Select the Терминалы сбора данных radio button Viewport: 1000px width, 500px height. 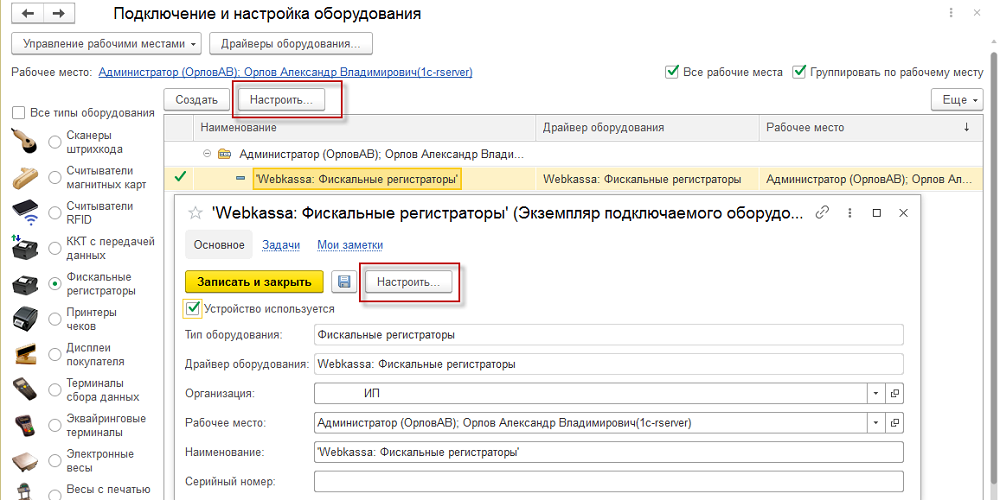click(55, 390)
